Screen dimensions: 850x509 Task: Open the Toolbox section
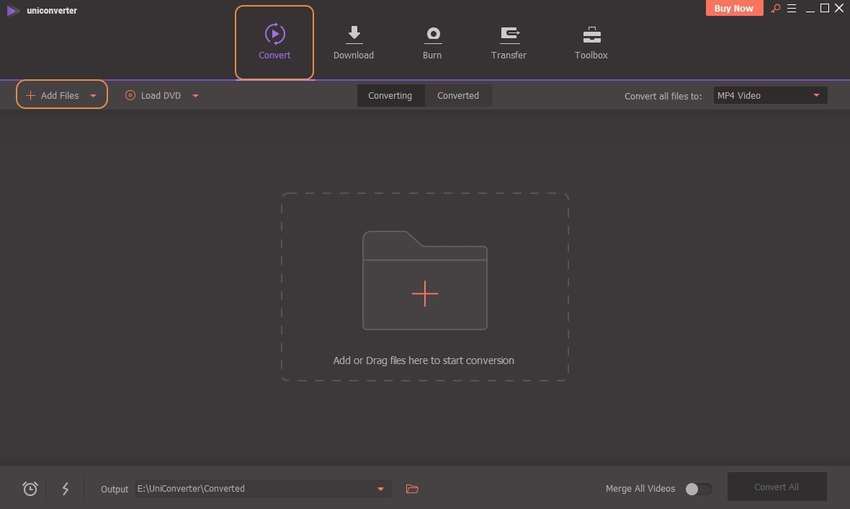(x=591, y=42)
